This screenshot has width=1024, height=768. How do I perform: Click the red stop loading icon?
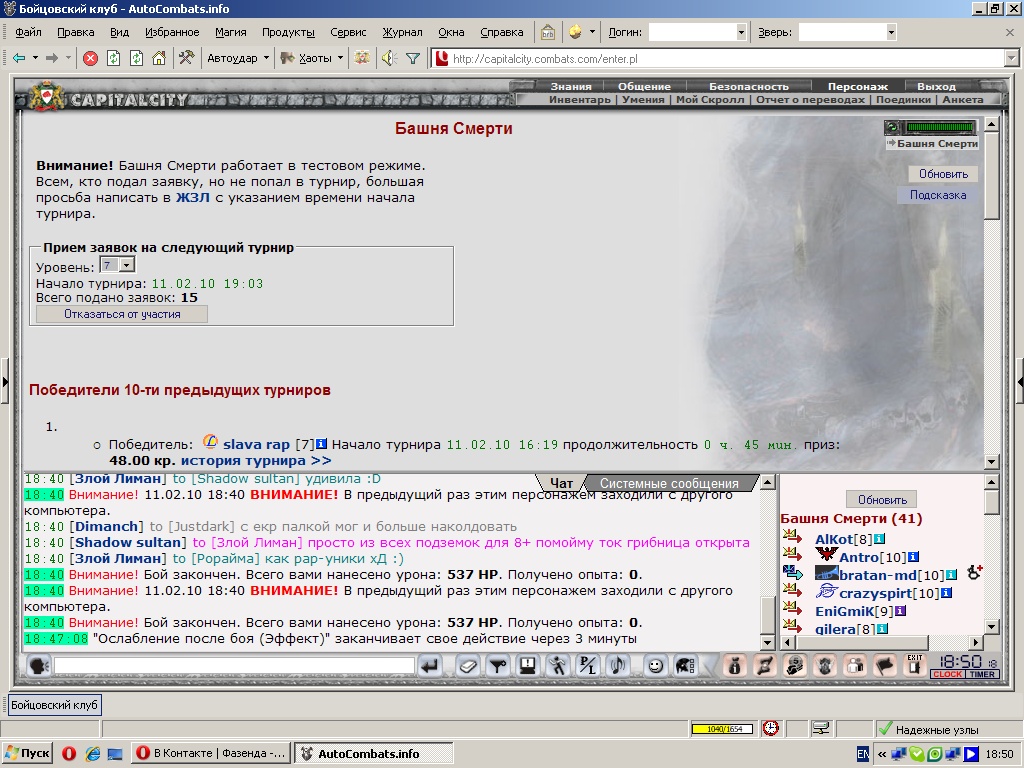[x=91, y=58]
